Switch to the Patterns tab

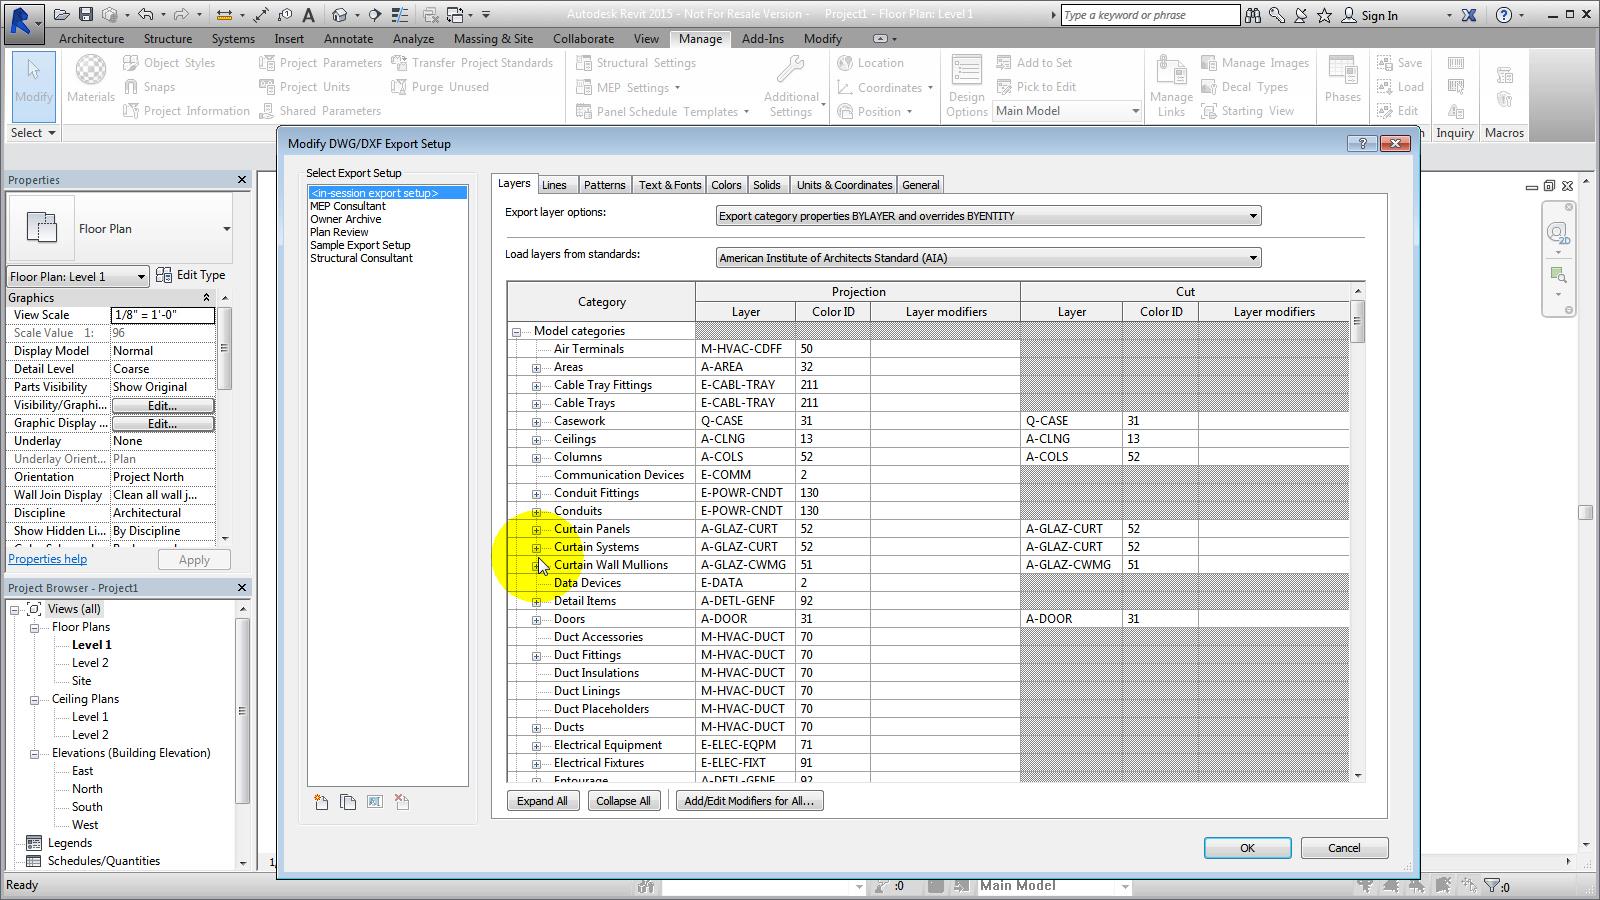[x=604, y=185]
